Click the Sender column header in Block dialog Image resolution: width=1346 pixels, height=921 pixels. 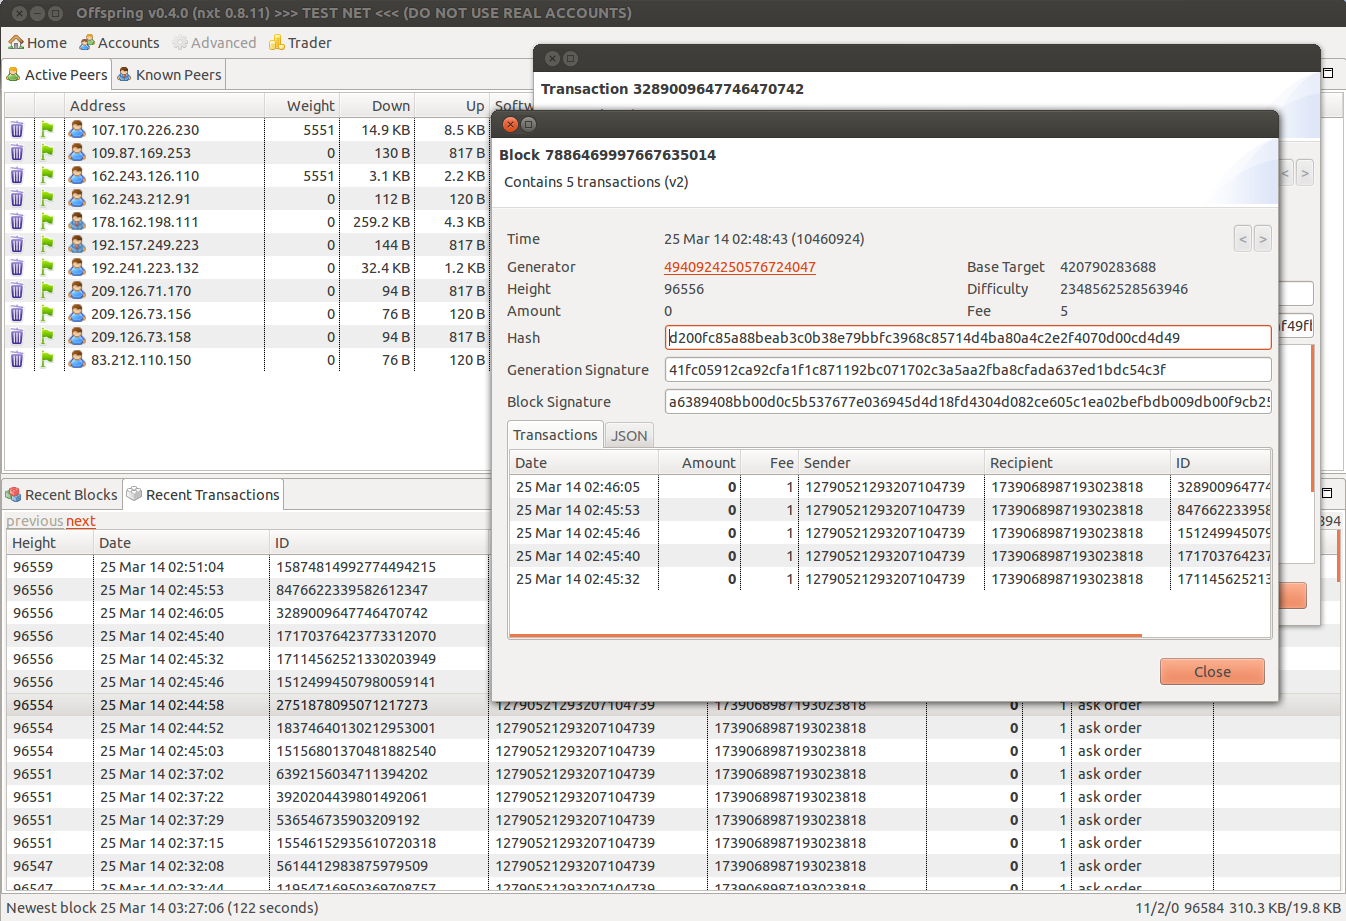click(891, 463)
